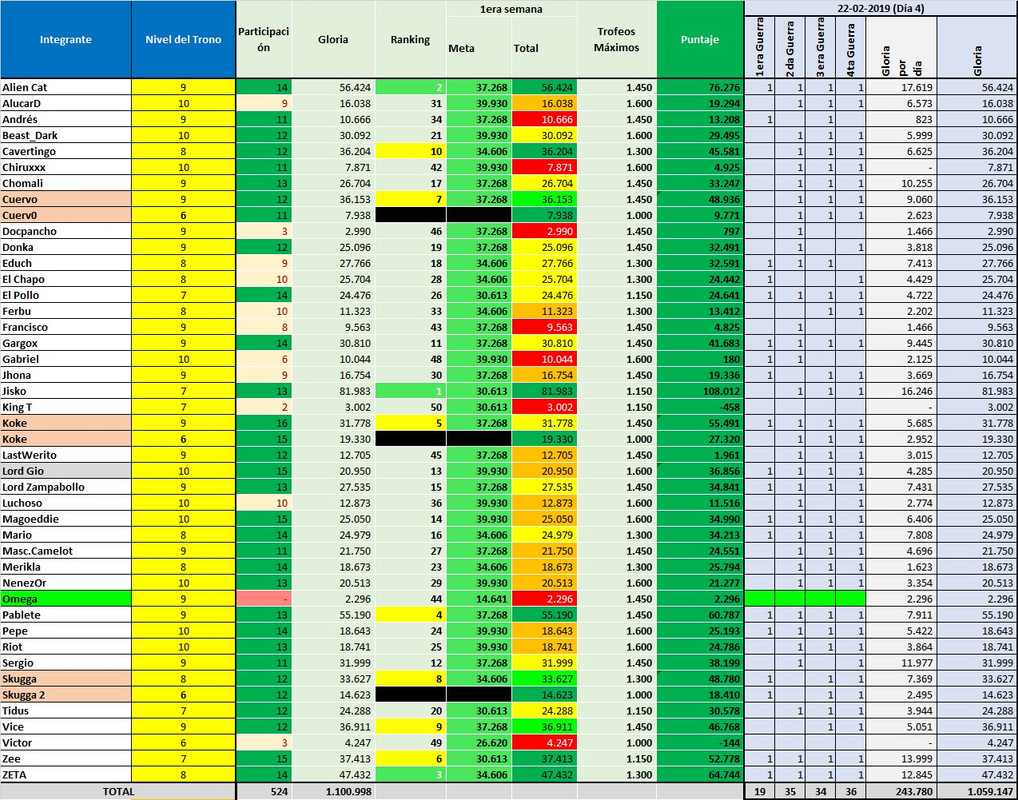Click Koke's ranking cell 5

(410, 423)
